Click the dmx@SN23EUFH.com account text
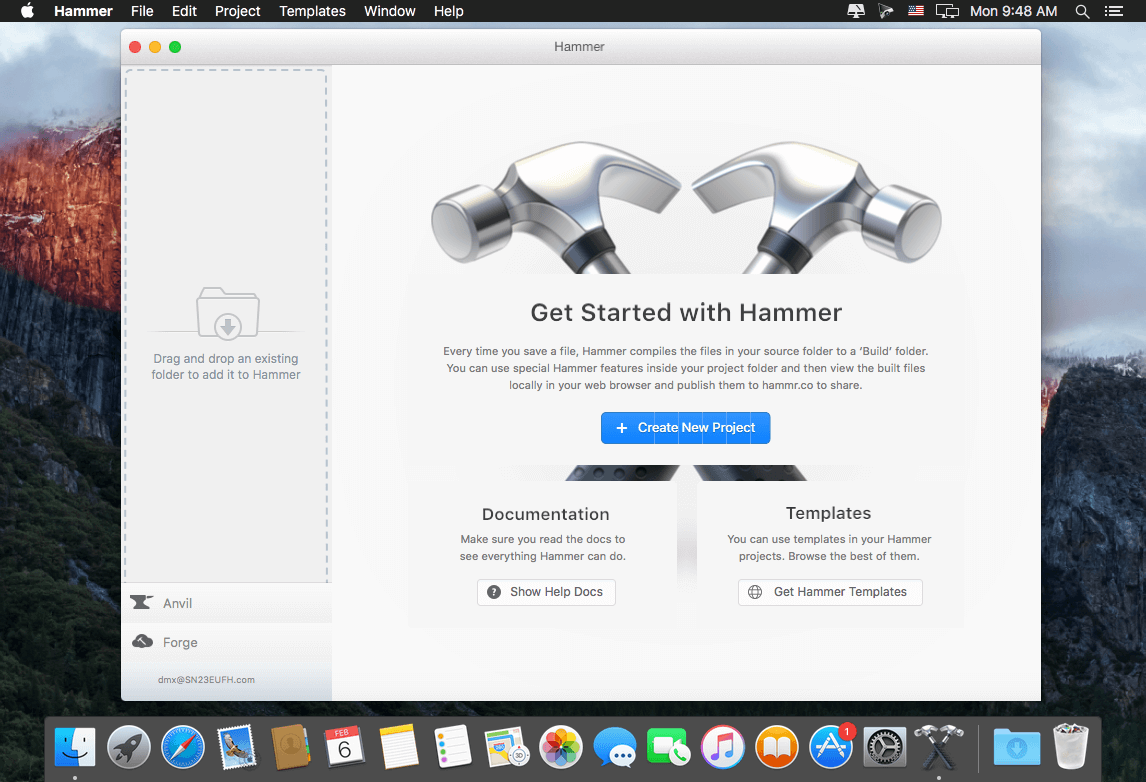The image size is (1146, 782). 206,680
